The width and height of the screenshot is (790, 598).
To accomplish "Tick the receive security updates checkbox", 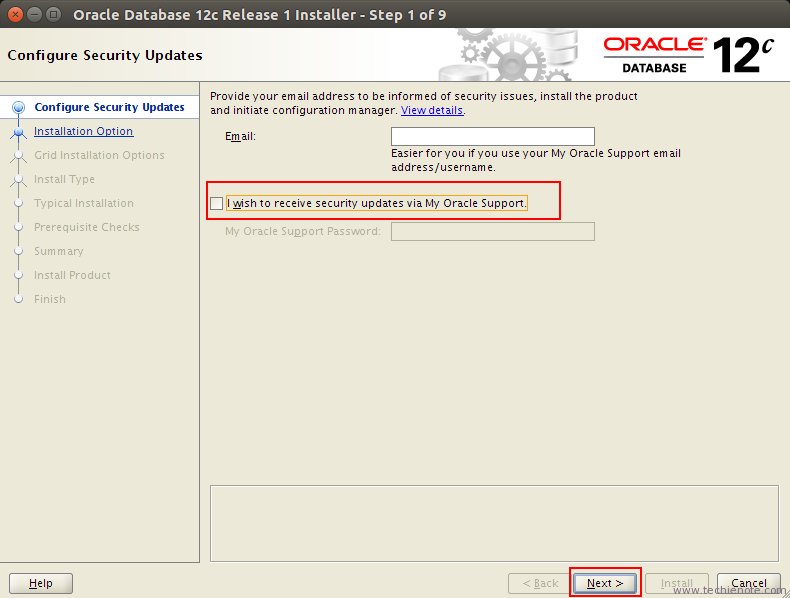I will click(217, 203).
